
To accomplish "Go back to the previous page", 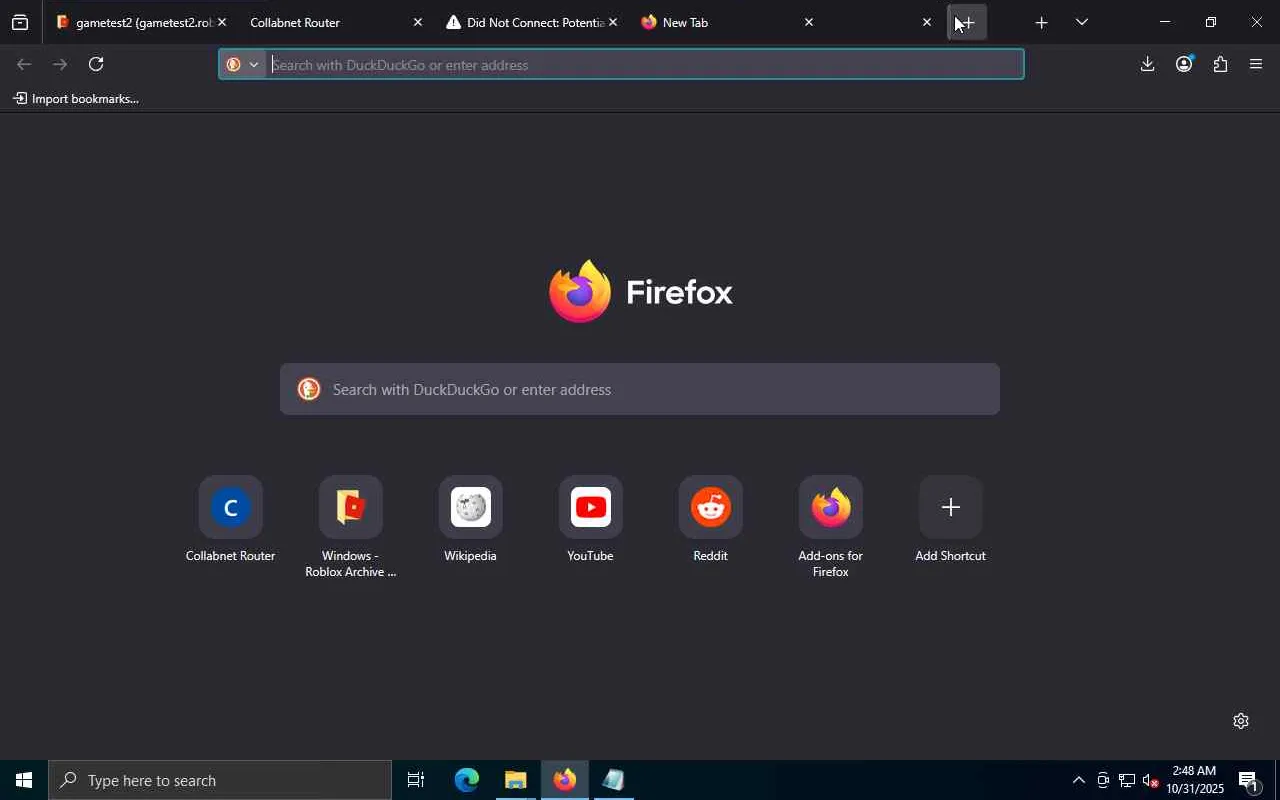I will (24, 65).
